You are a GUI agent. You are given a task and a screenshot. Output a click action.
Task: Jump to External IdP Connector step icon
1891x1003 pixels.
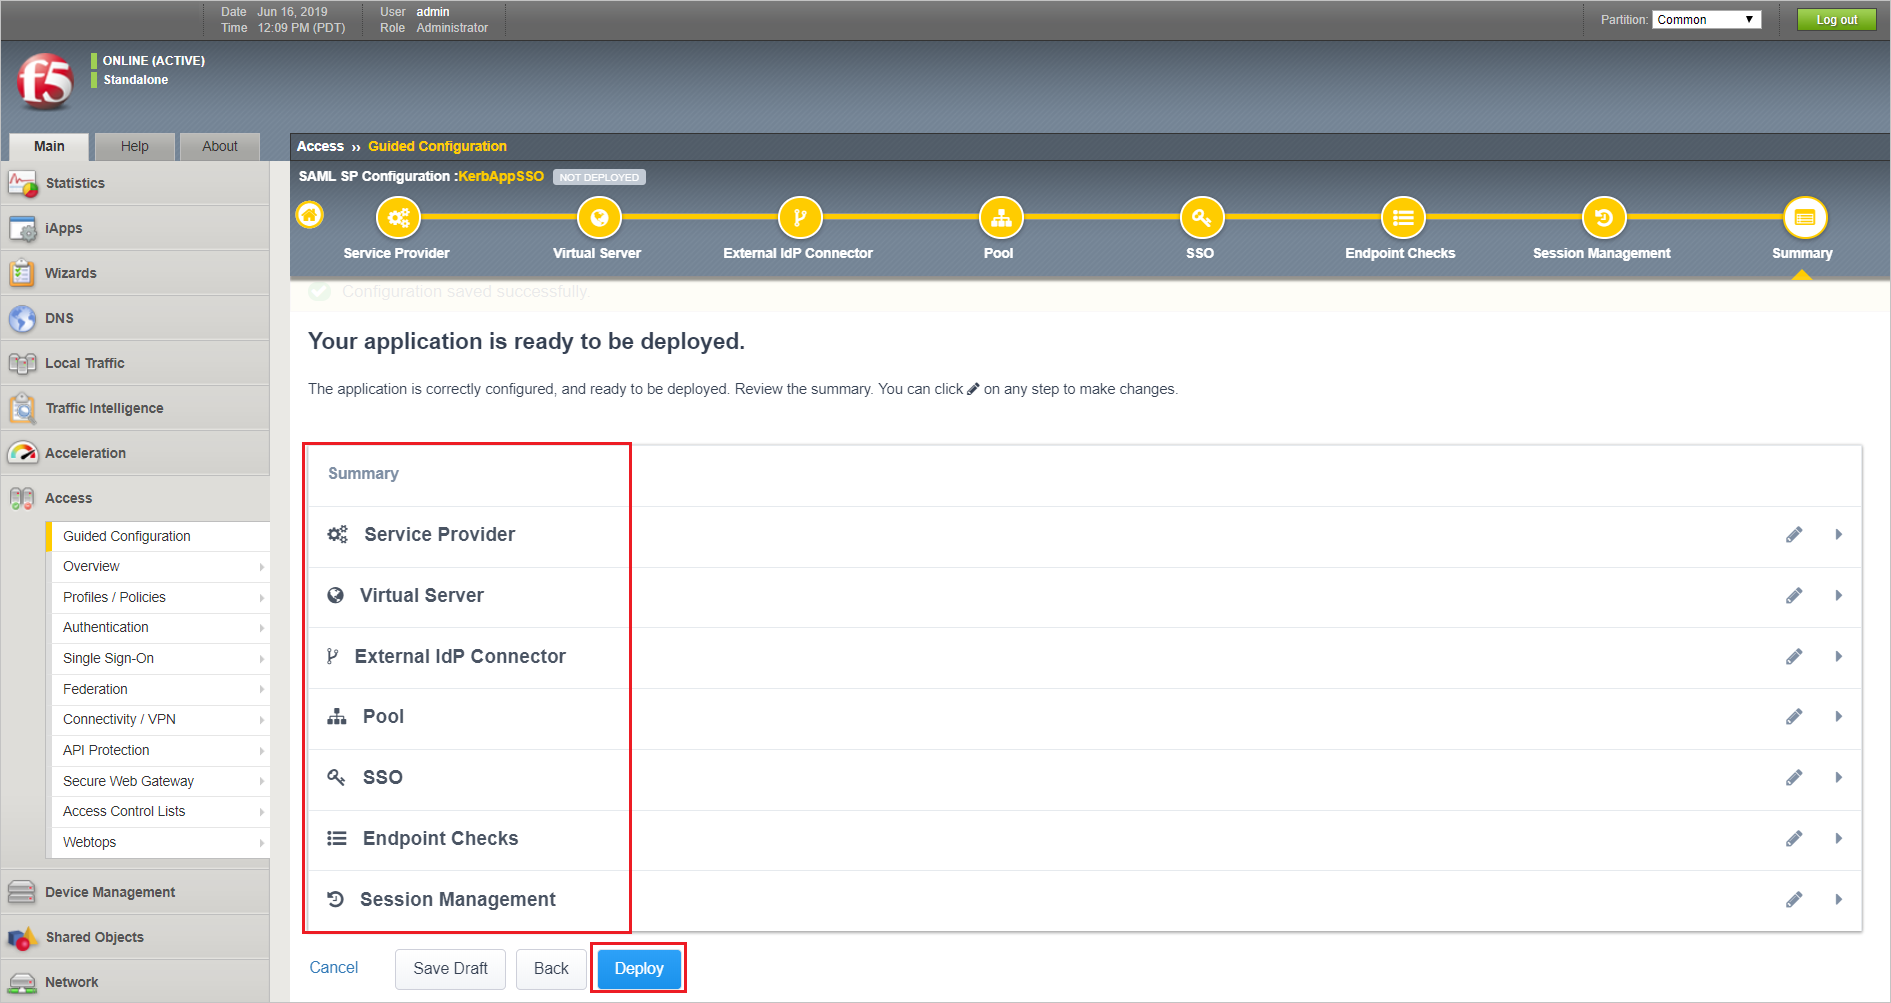pyautogui.click(x=800, y=217)
